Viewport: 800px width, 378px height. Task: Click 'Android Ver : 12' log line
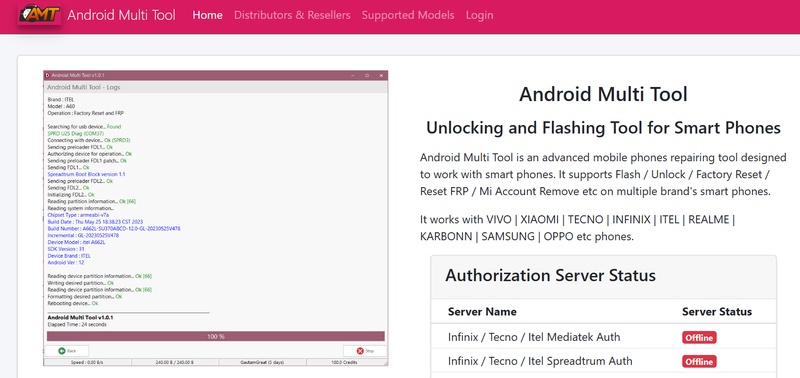pyautogui.click(x=66, y=262)
